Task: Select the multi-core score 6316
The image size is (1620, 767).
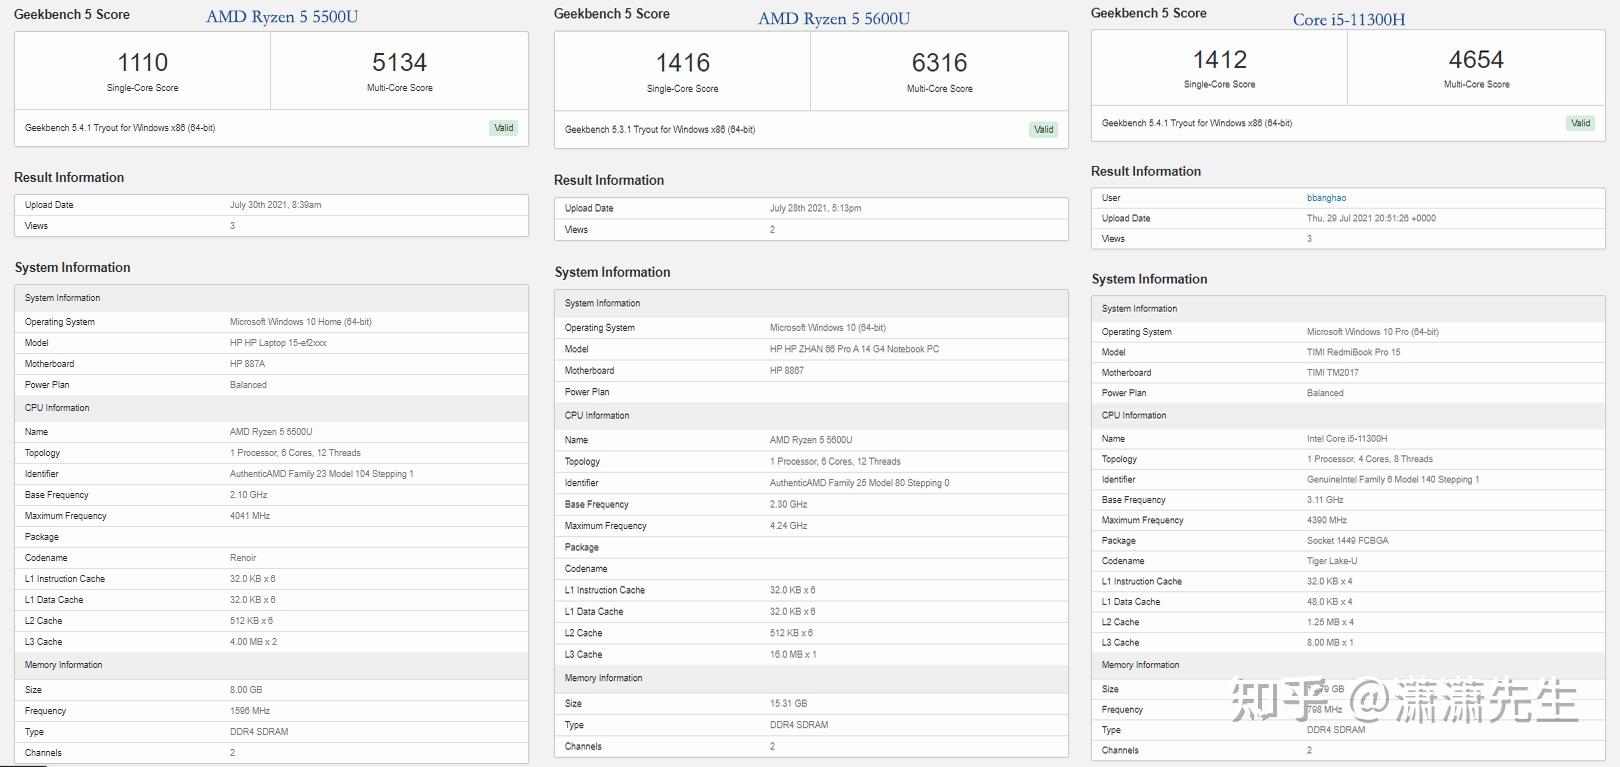Action: [x=940, y=63]
